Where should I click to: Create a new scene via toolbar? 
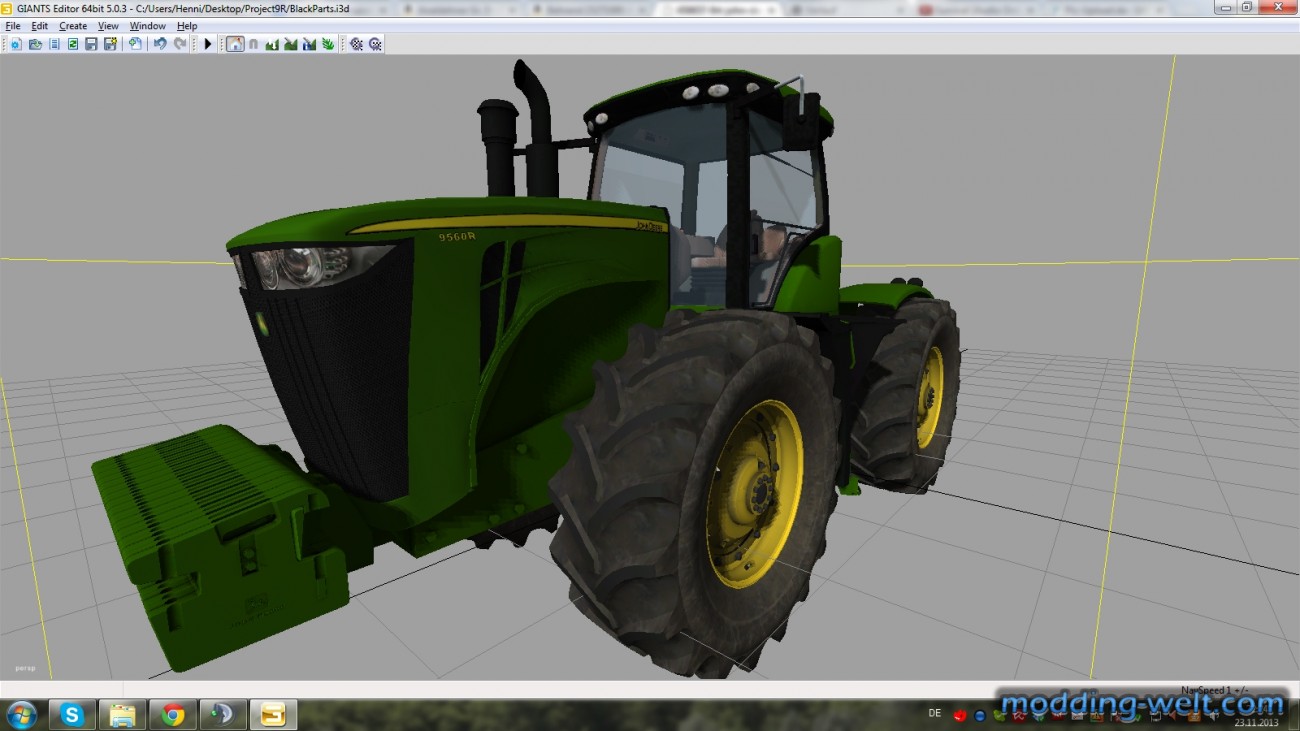[16, 44]
